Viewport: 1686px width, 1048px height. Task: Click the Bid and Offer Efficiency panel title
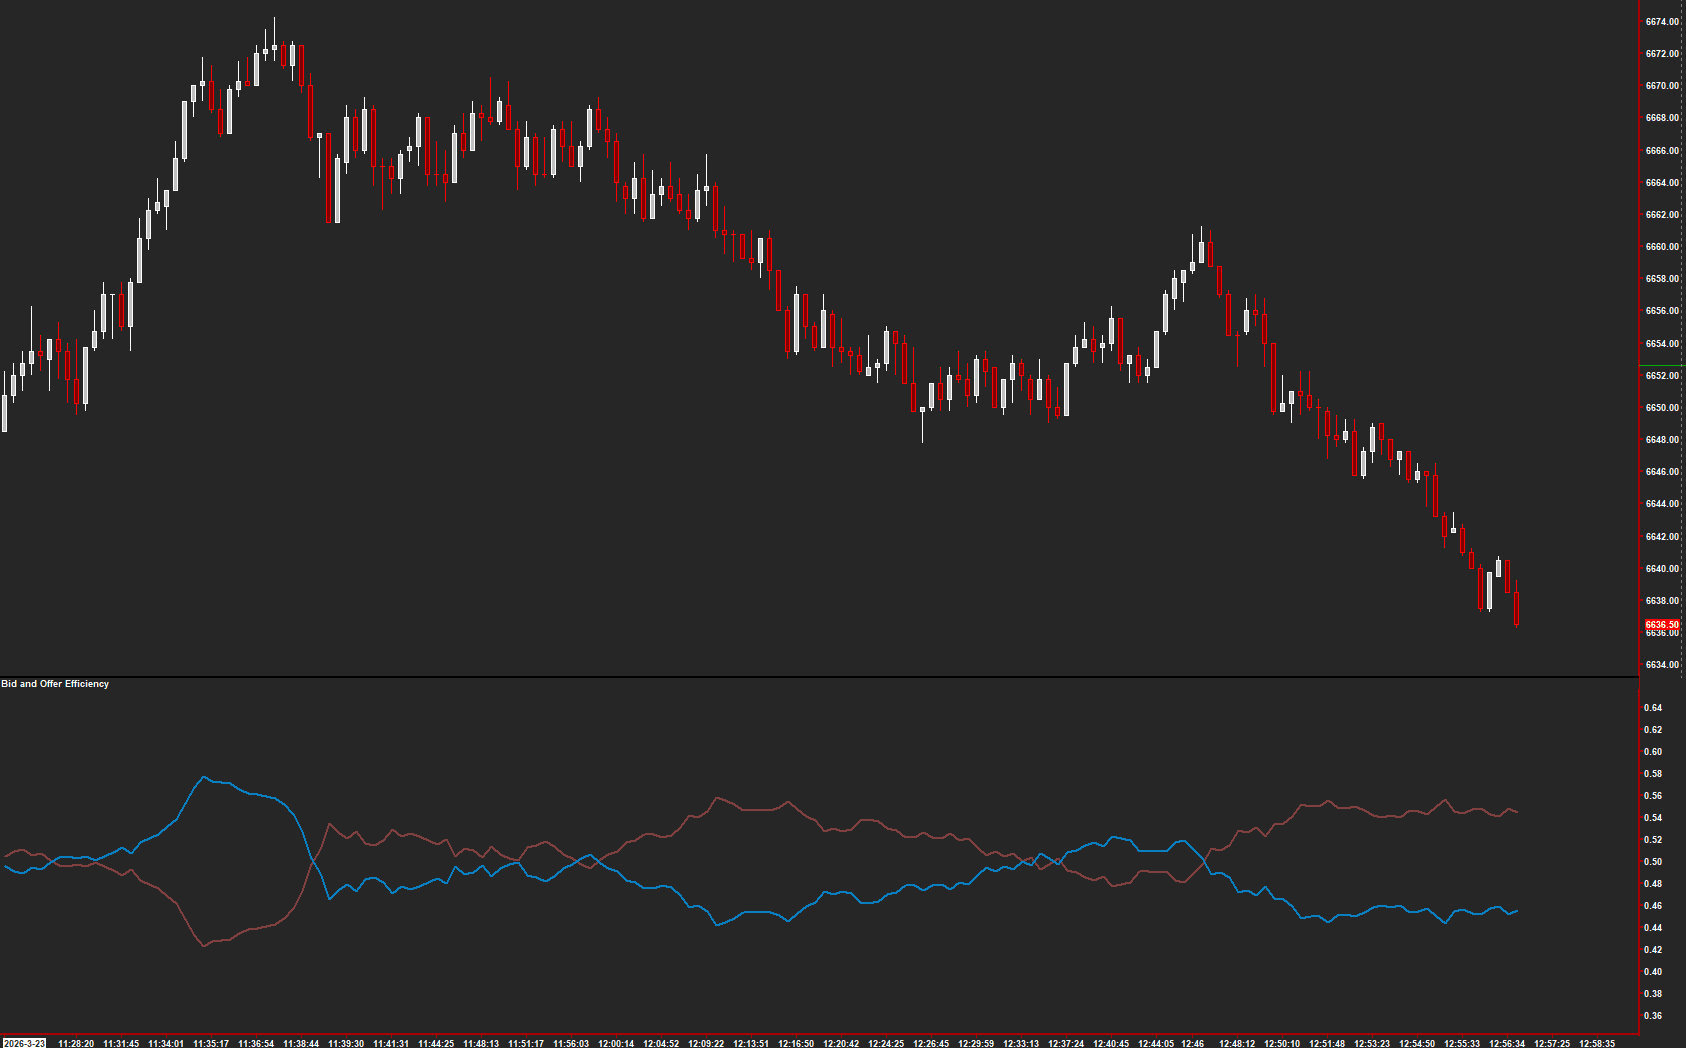(55, 685)
